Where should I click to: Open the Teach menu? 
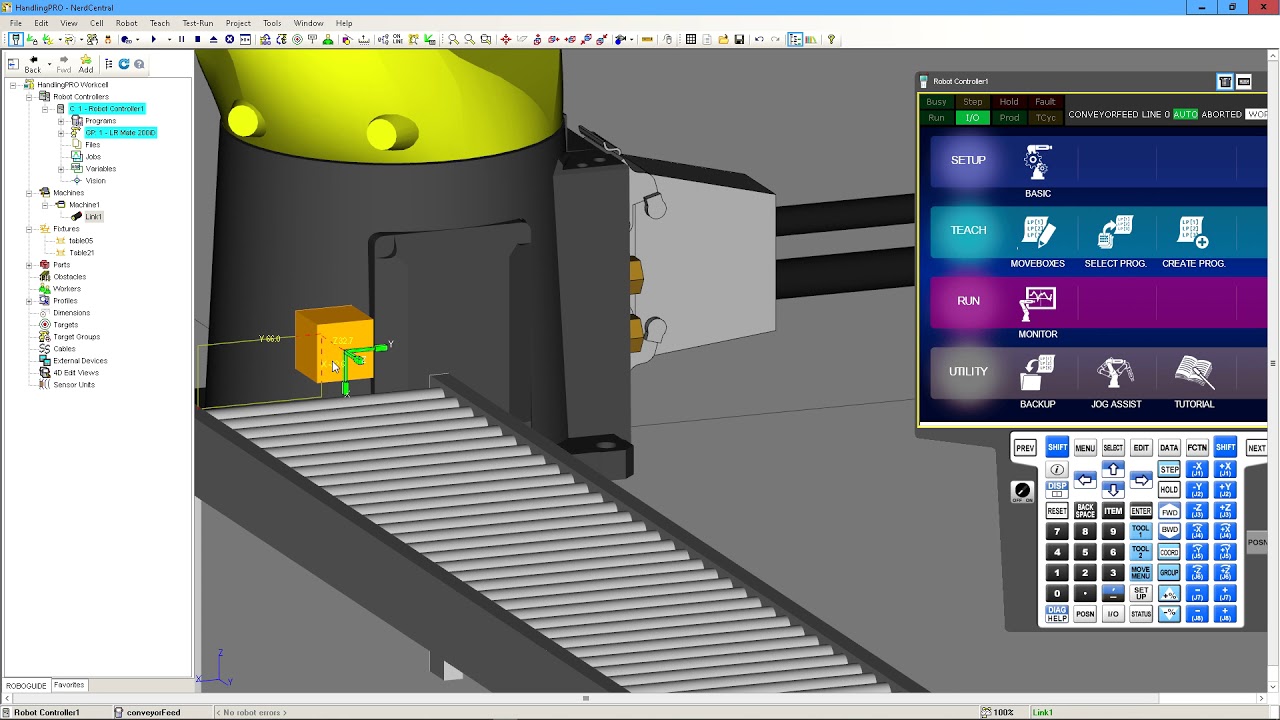(x=159, y=23)
